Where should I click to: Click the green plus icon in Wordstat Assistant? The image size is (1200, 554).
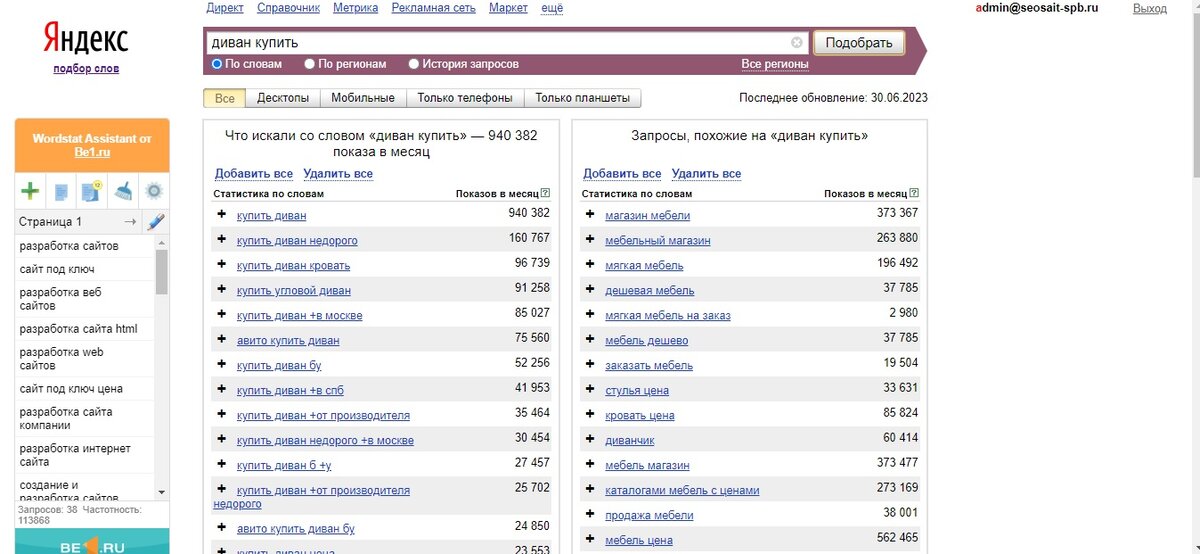30,191
